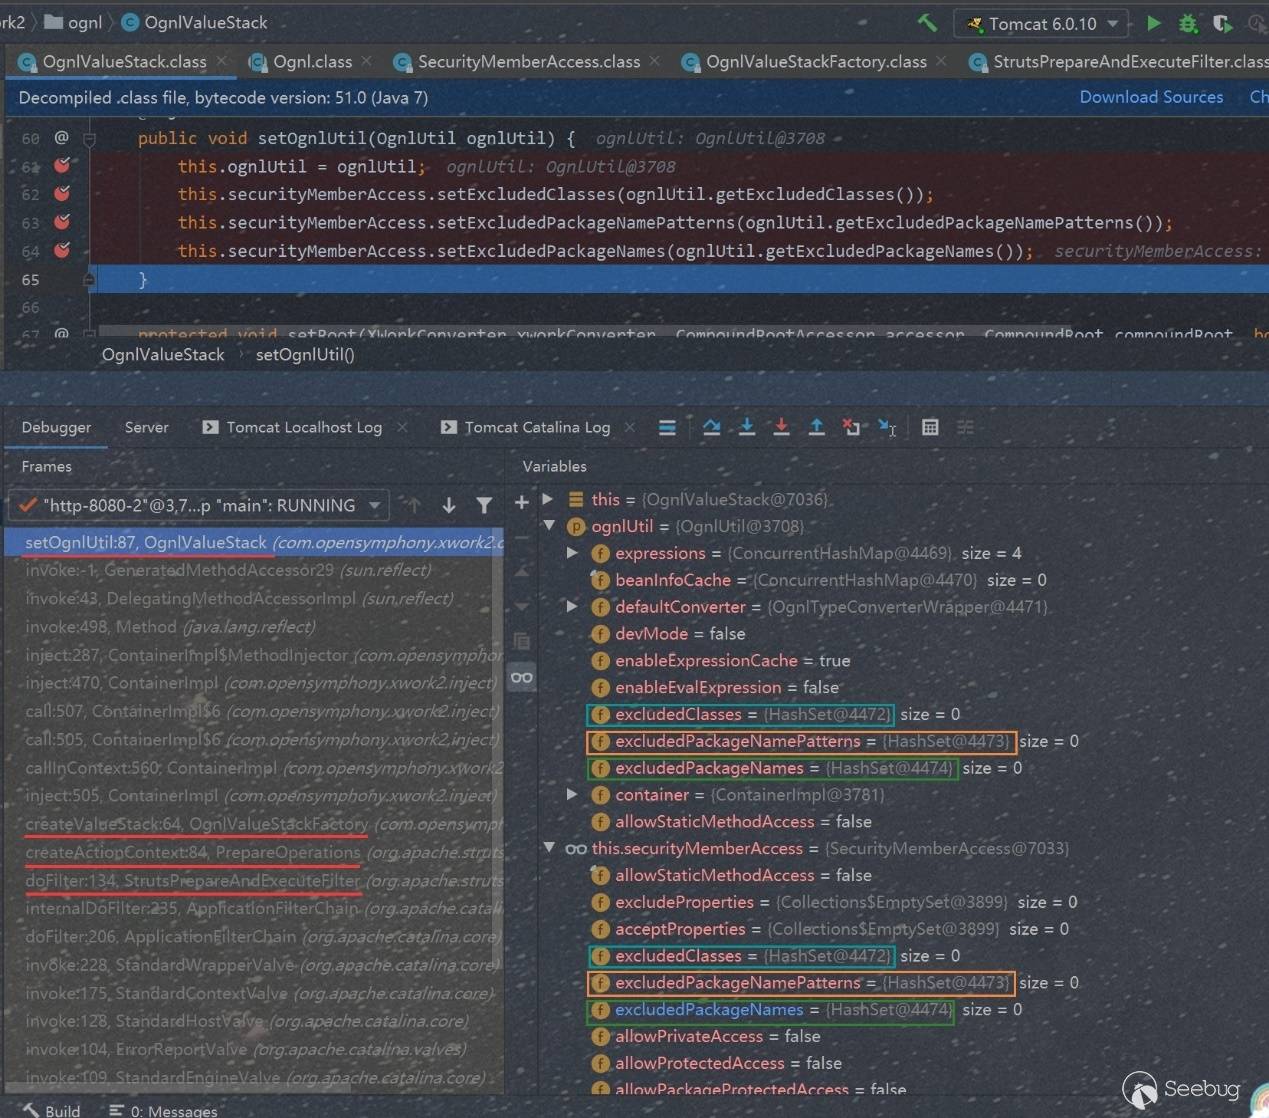Open the thread selector dropdown
Image resolution: width=1269 pixels, height=1118 pixels.
pos(198,505)
